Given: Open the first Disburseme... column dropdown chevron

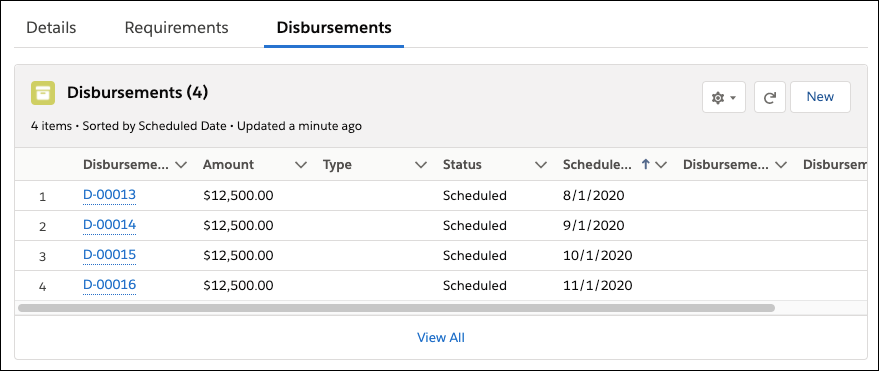Looking at the screenshot, I should pyautogui.click(x=181, y=165).
